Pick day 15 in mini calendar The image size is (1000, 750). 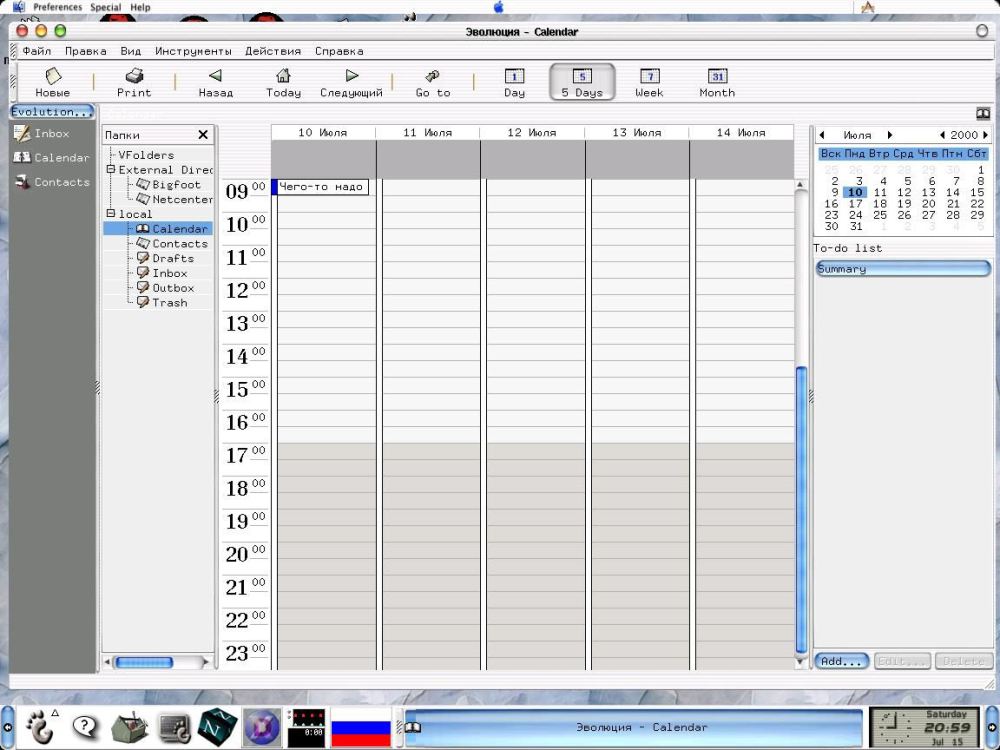977,192
